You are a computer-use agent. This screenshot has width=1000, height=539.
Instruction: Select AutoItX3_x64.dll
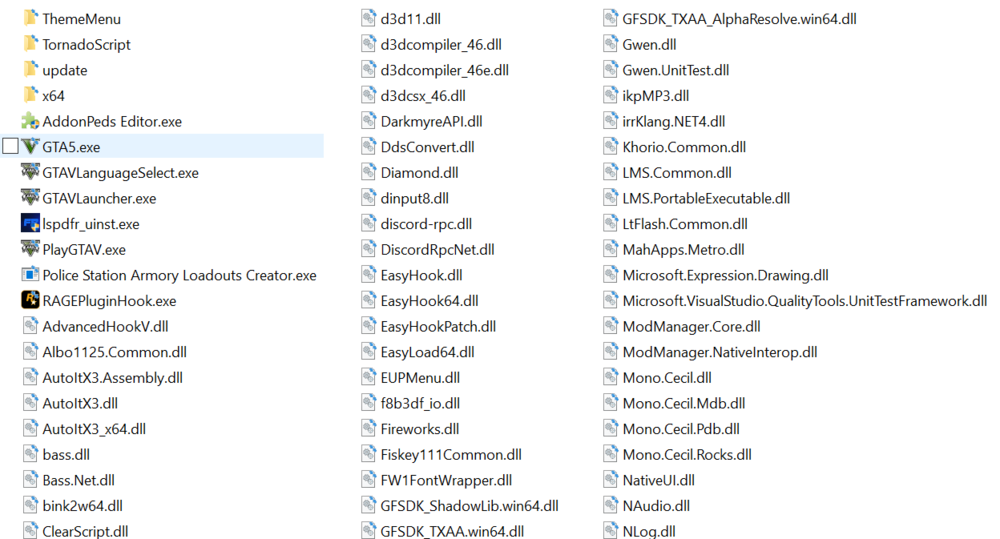[94, 429]
